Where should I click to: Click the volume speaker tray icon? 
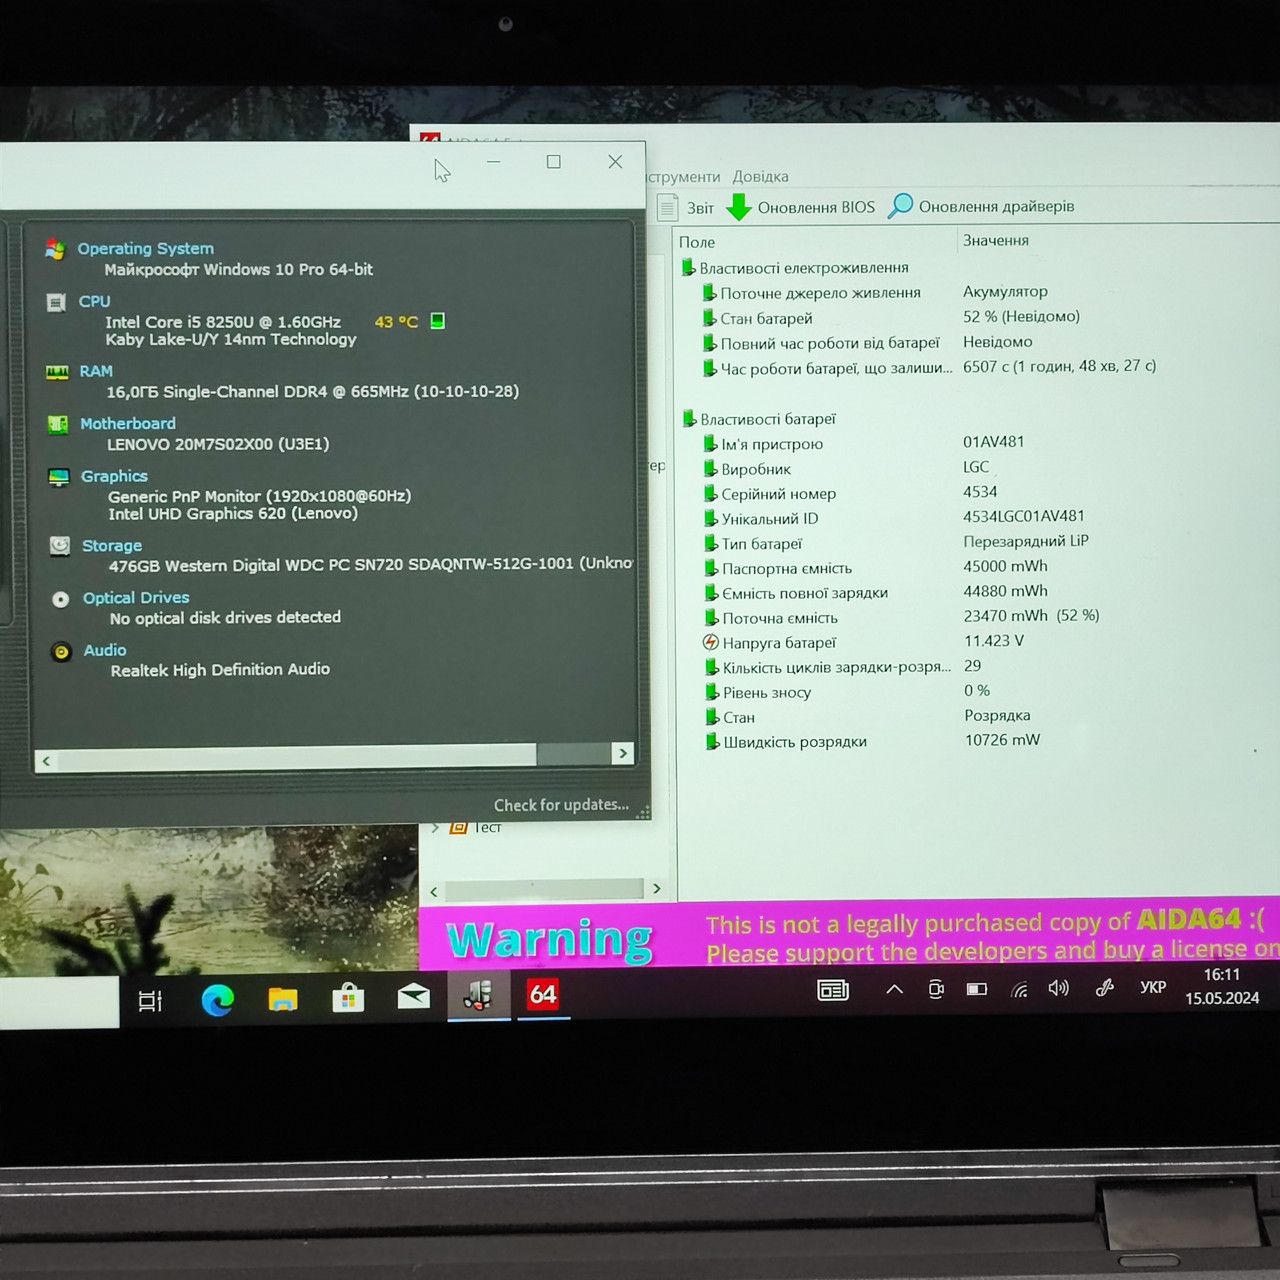point(1058,989)
